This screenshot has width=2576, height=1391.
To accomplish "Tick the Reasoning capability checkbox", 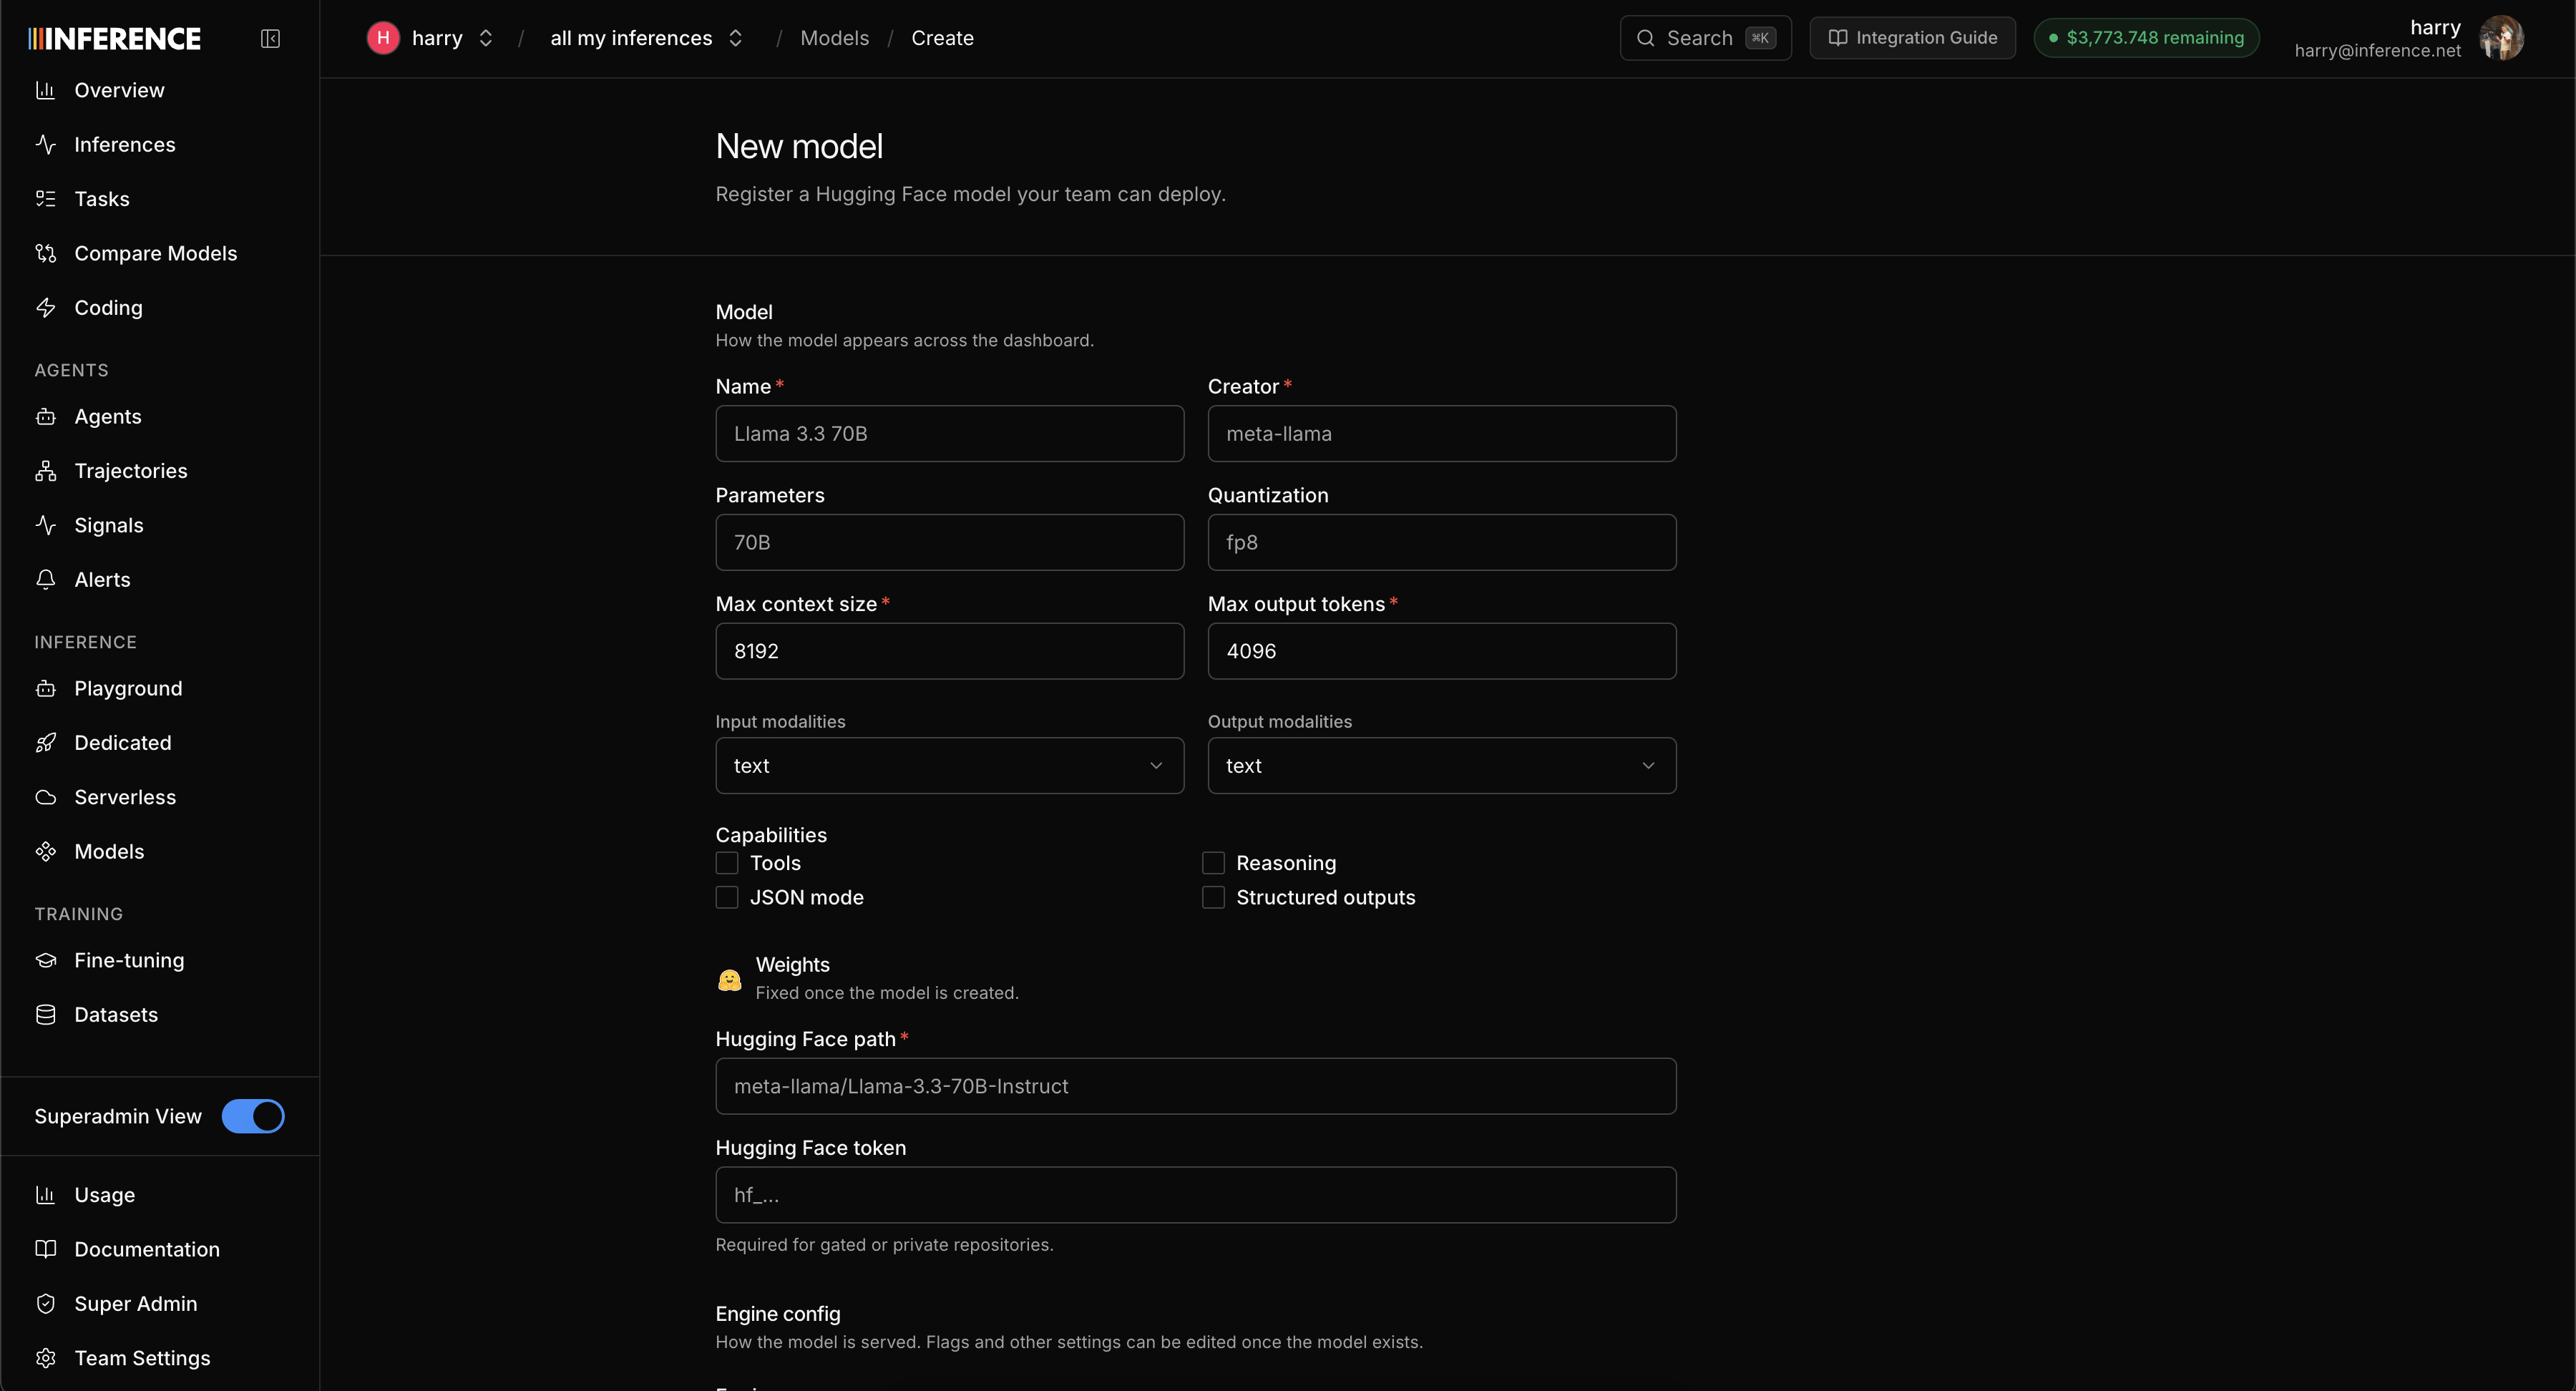I will [x=1213, y=863].
